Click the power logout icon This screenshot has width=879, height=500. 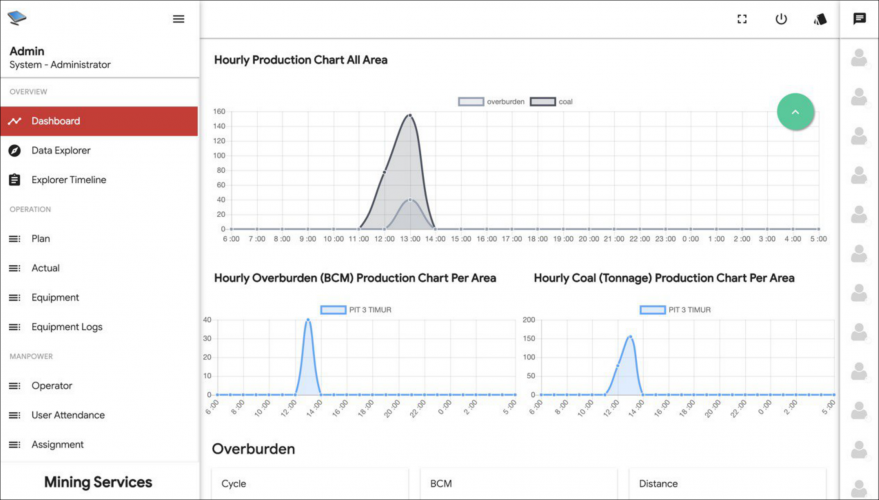[781, 19]
